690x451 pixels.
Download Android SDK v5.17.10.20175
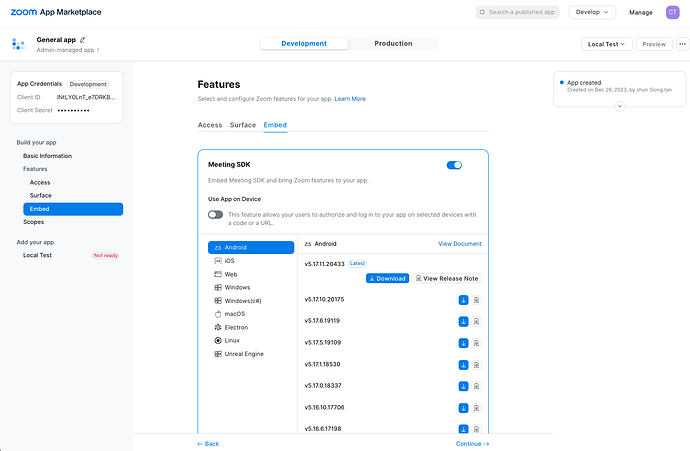[463, 300]
